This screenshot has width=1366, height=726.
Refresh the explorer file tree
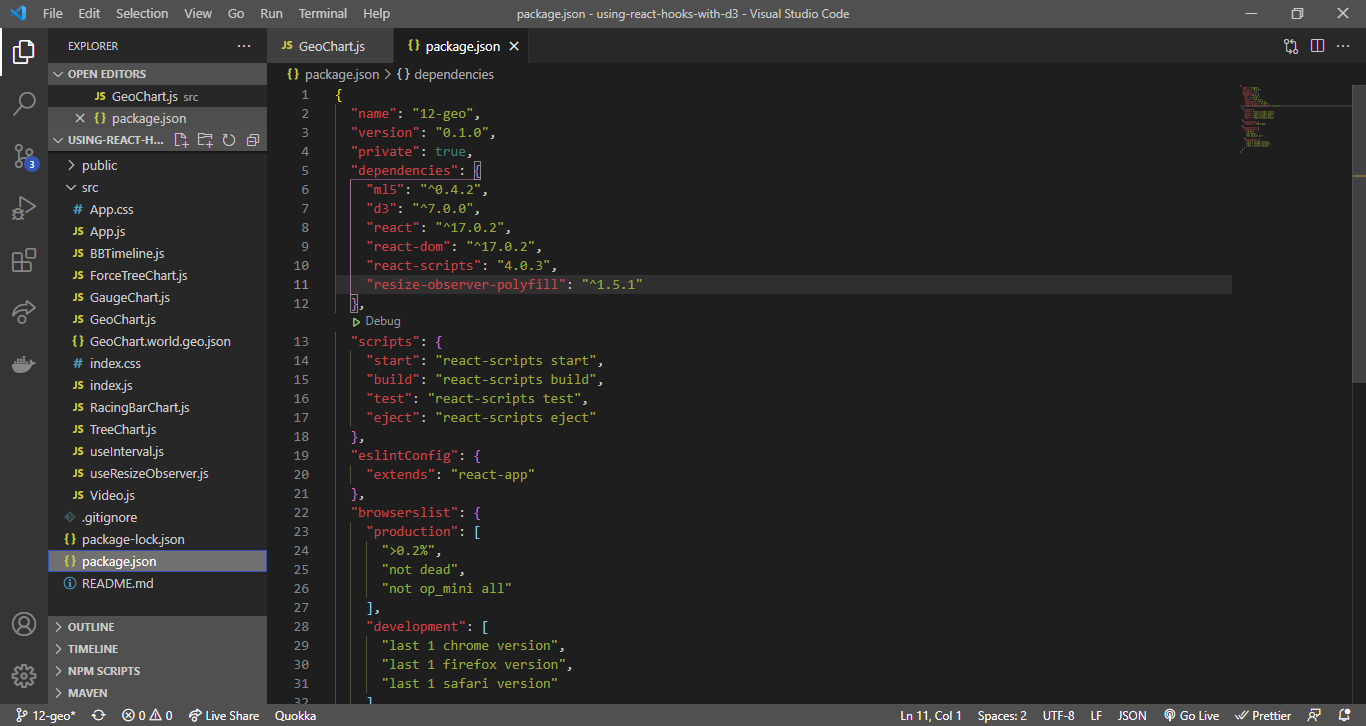(x=229, y=140)
